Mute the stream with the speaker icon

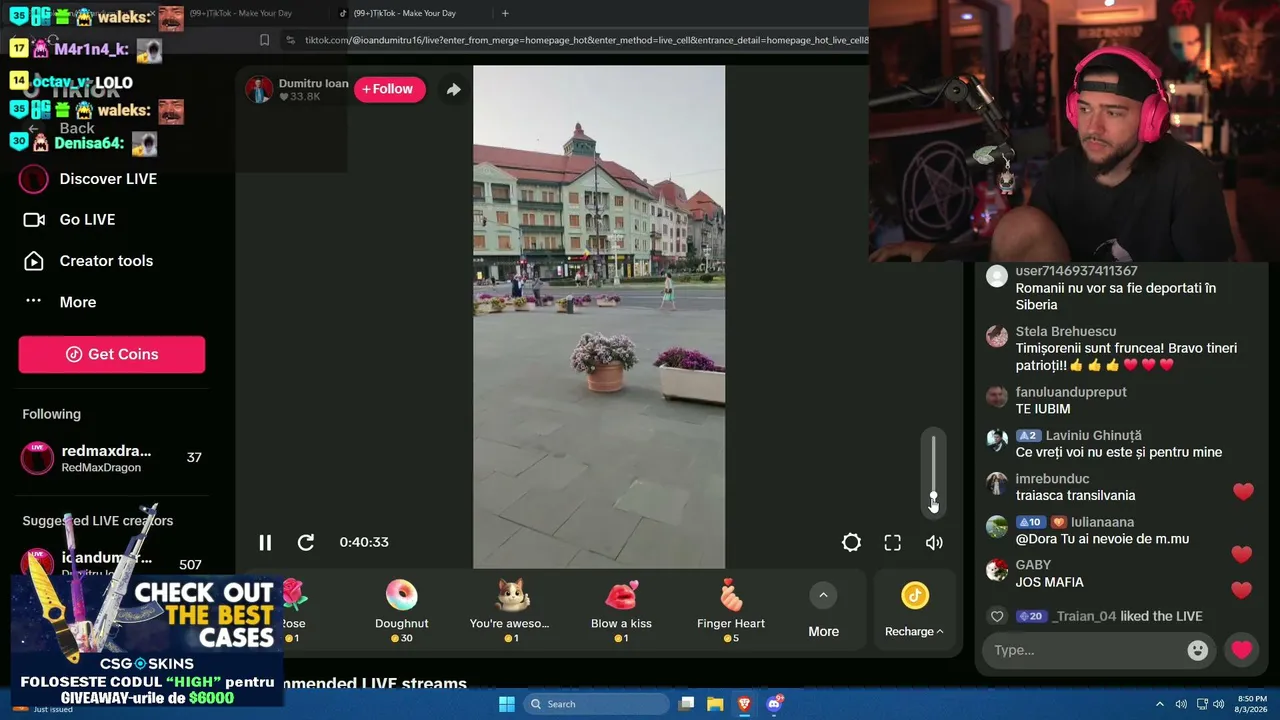point(934,542)
